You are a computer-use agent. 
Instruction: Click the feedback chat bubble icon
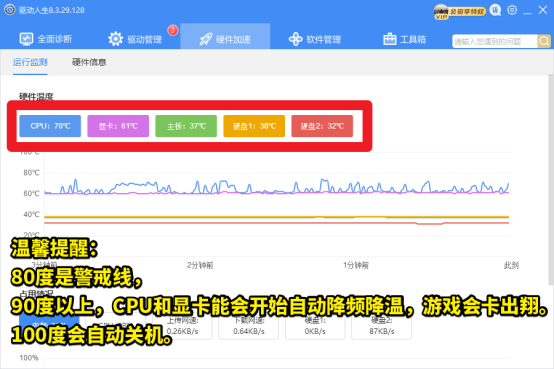[495, 10]
